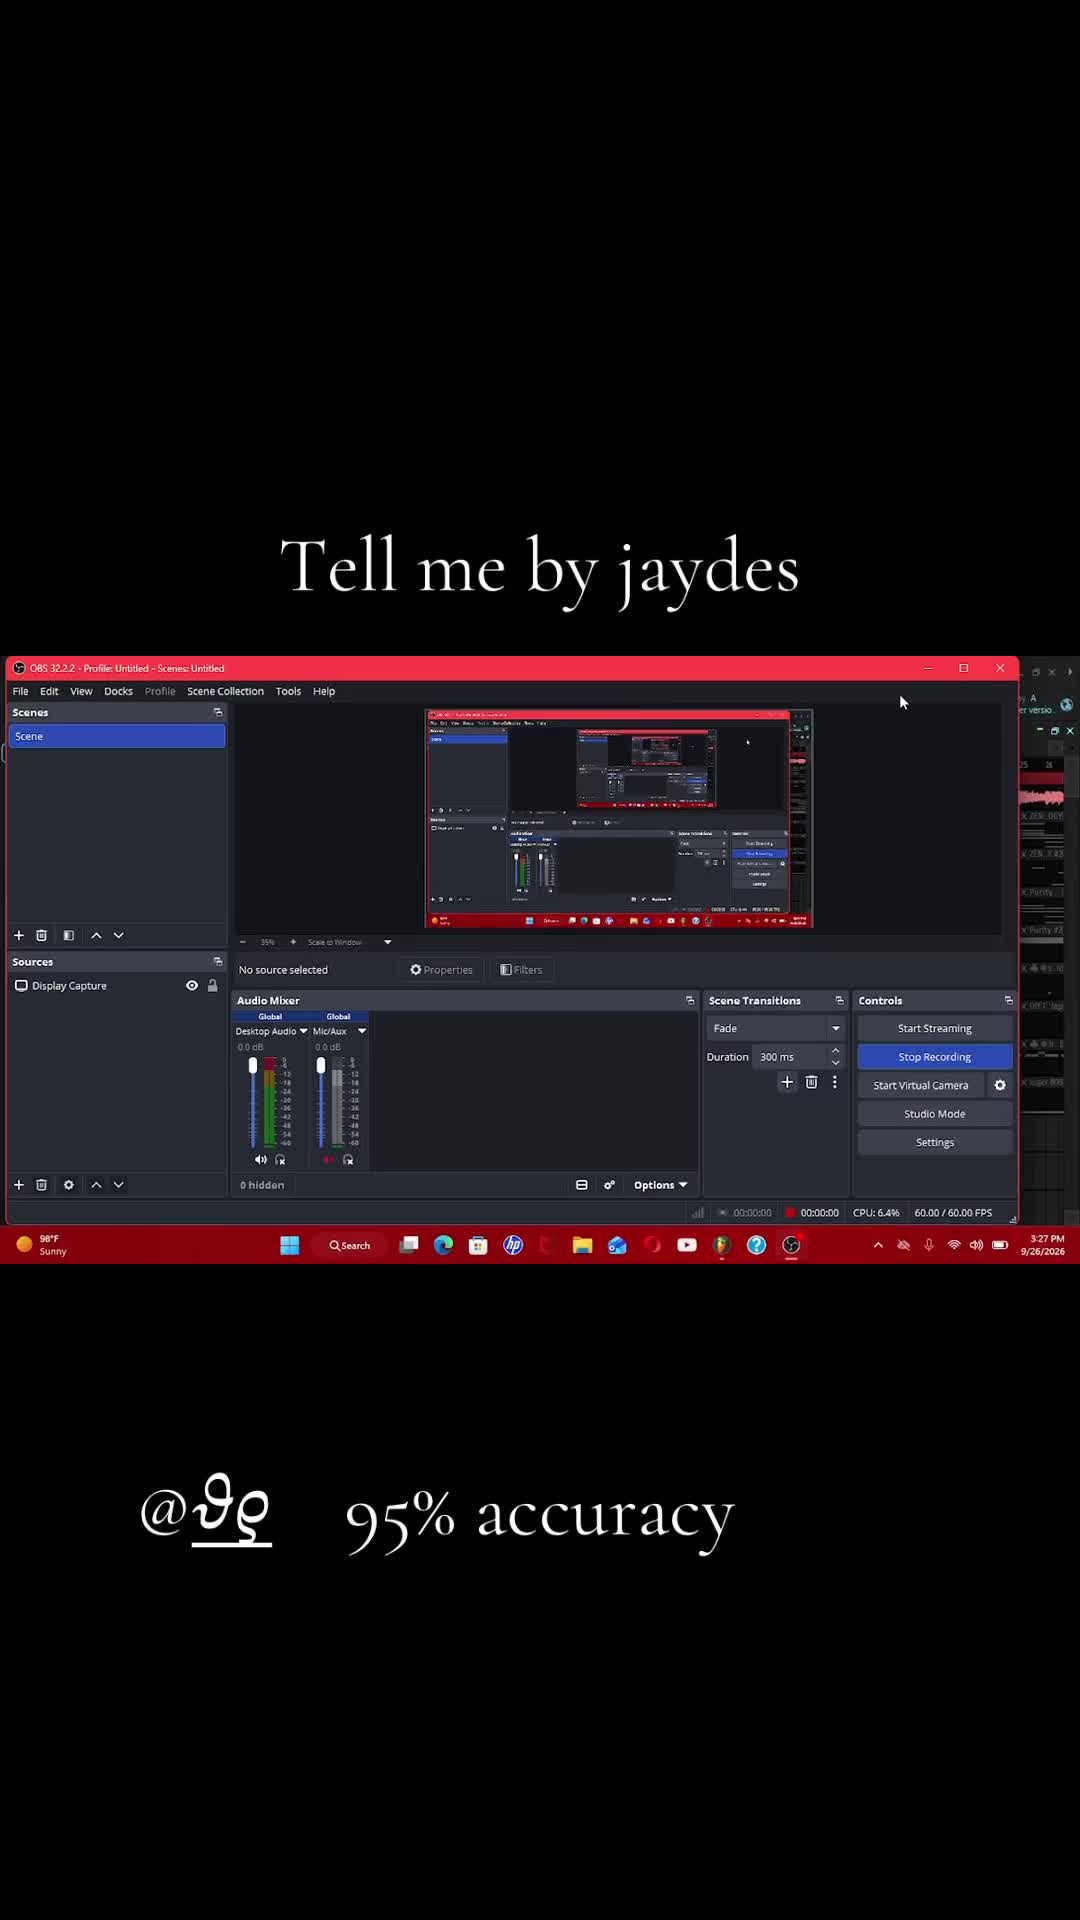Remove the selected scene using Scenes trash icon
The width and height of the screenshot is (1080, 1920).
click(x=42, y=935)
